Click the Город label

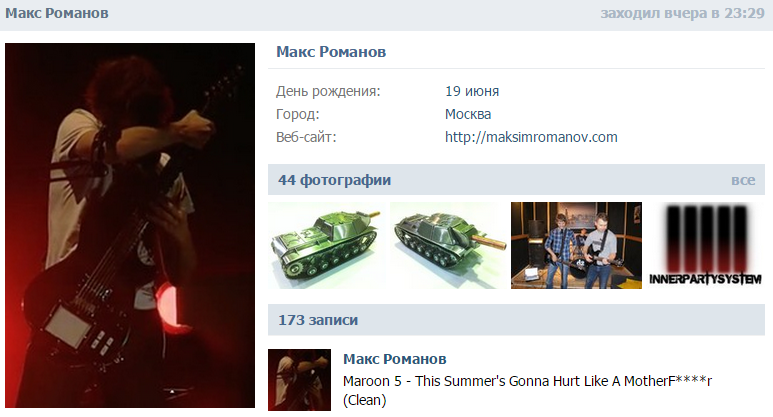tap(297, 114)
